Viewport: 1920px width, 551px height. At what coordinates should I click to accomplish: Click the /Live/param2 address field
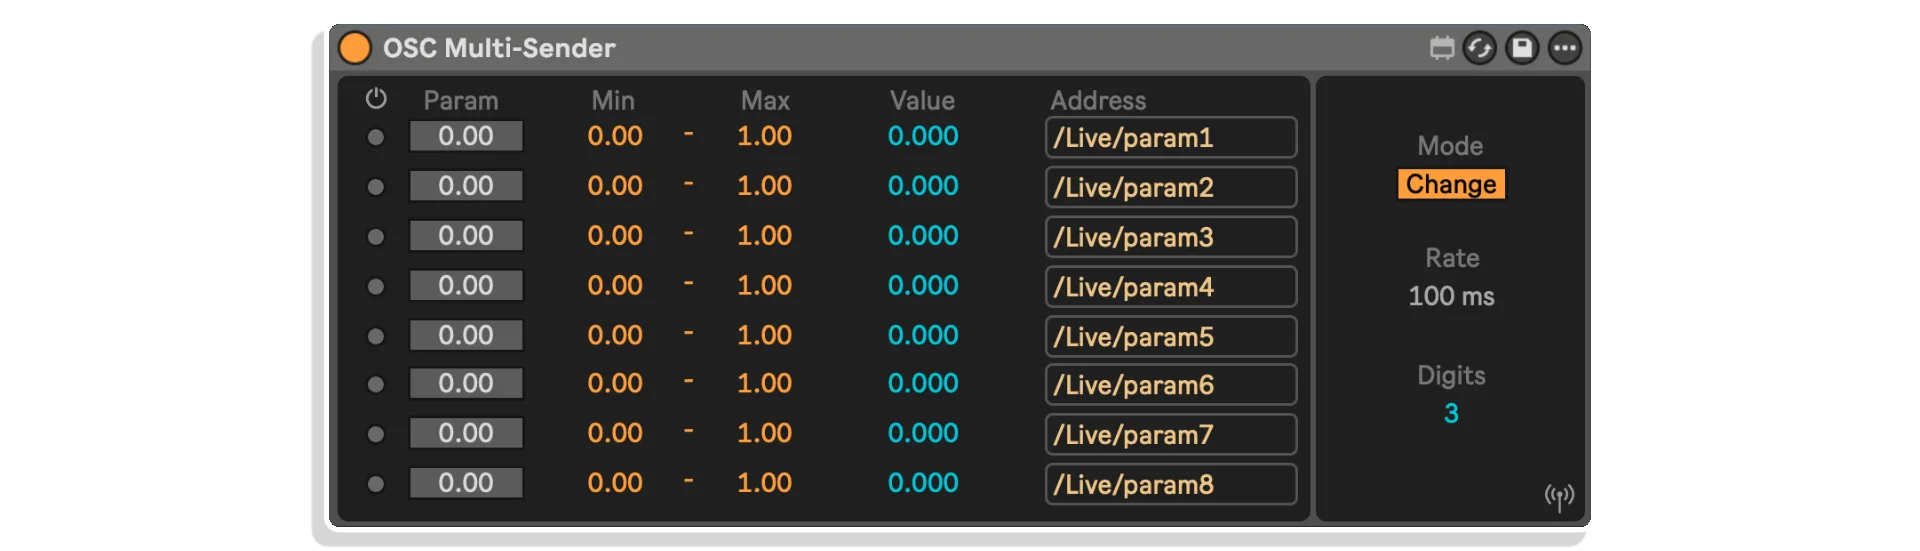coord(1171,187)
